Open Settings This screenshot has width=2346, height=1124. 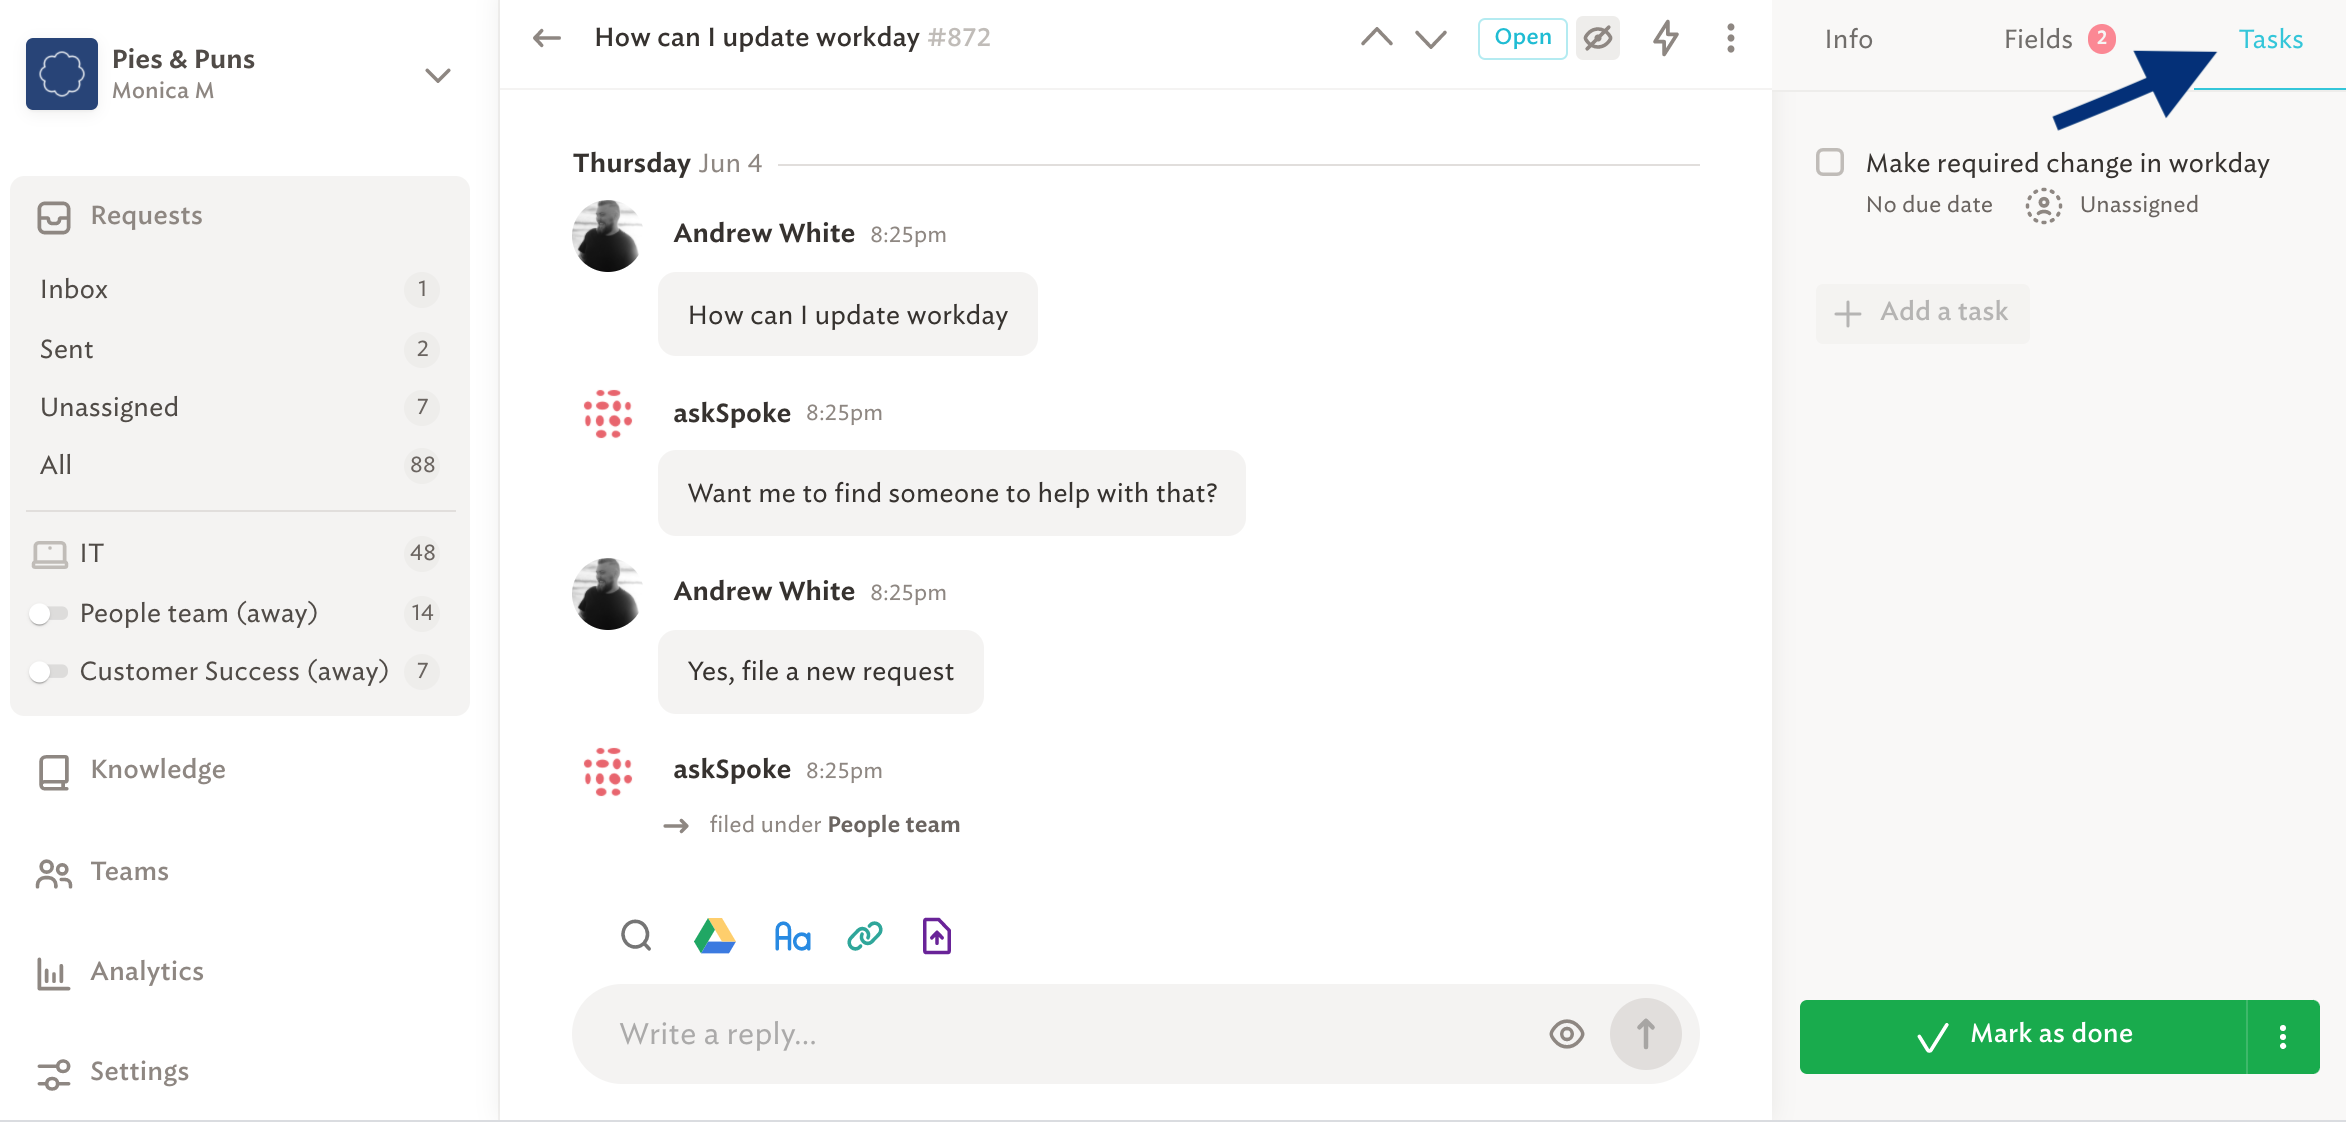tap(140, 1071)
